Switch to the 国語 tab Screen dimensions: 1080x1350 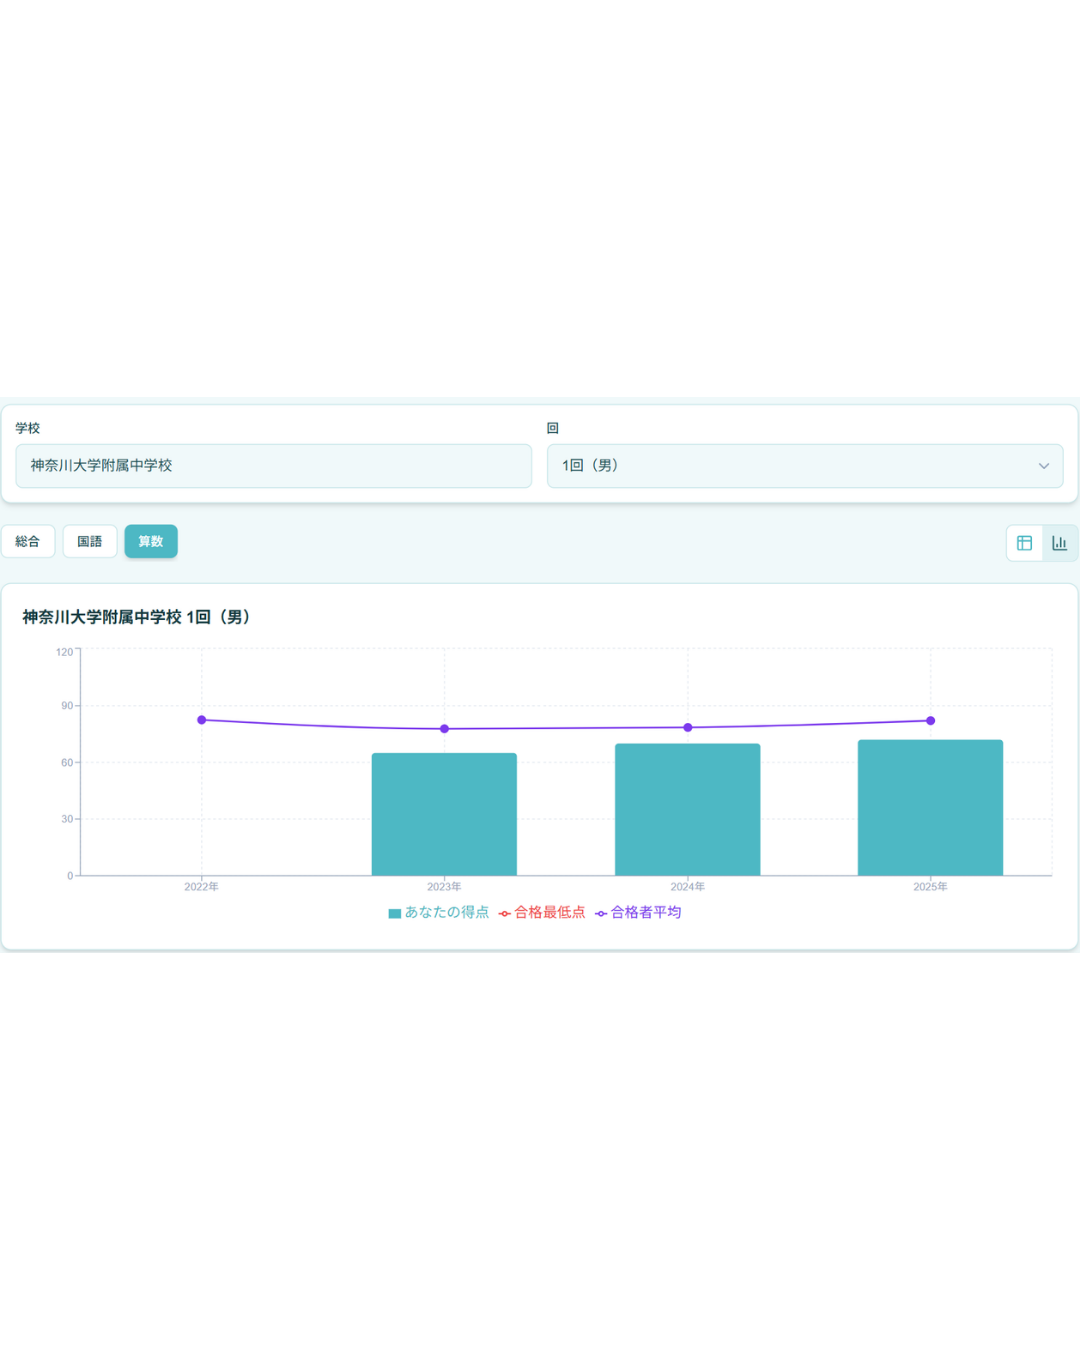pos(90,542)
